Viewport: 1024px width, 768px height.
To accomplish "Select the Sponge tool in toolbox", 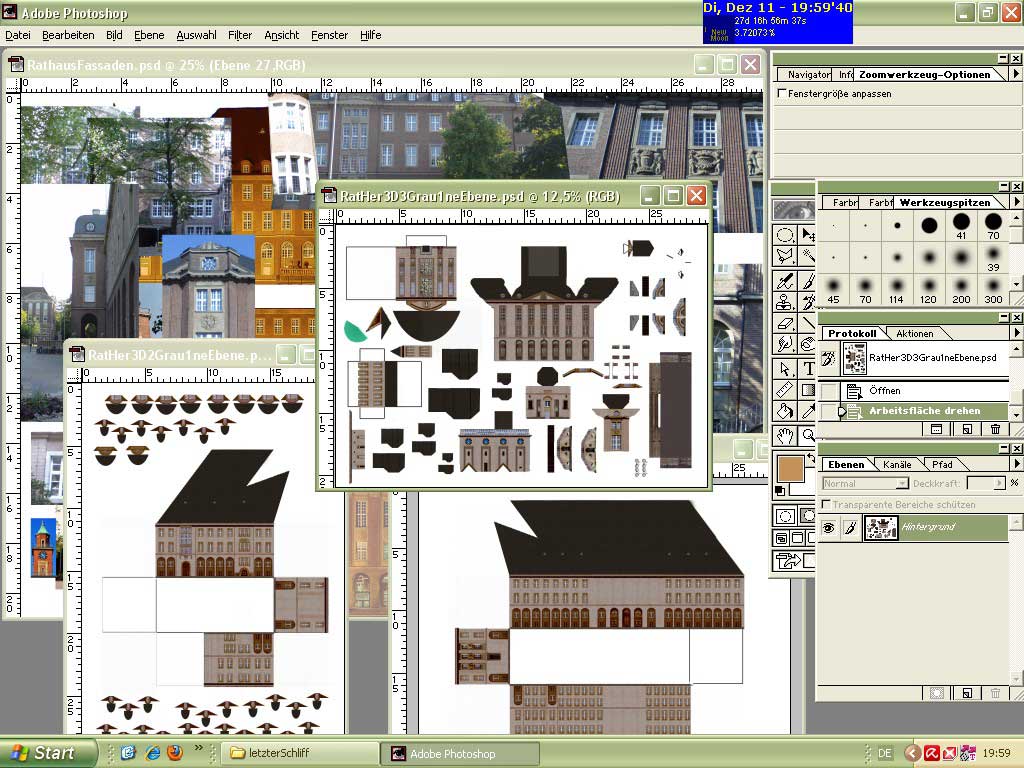I will point(808,344).
